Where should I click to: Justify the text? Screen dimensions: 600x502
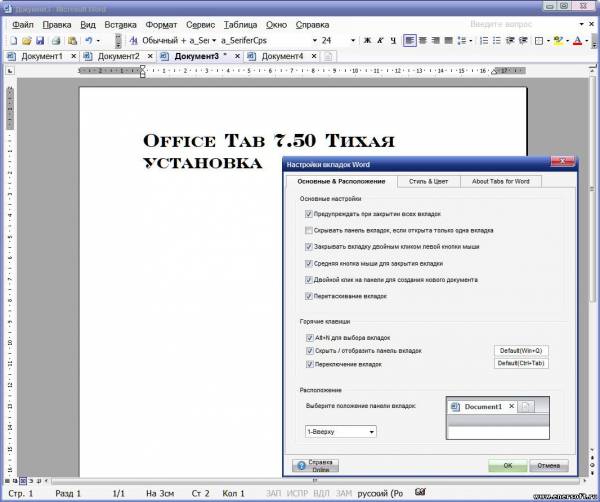pos(448,40)
